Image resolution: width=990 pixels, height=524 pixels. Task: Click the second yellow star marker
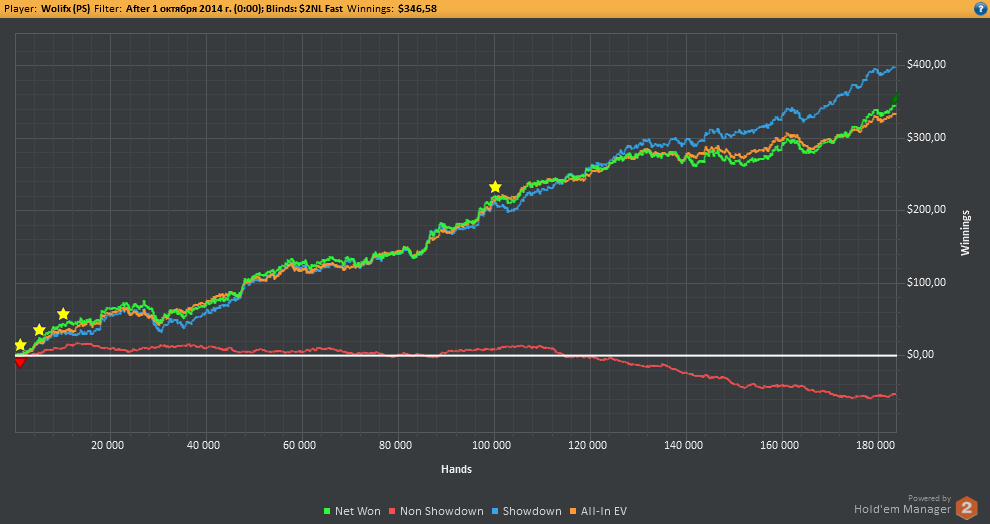coord(39,330)
